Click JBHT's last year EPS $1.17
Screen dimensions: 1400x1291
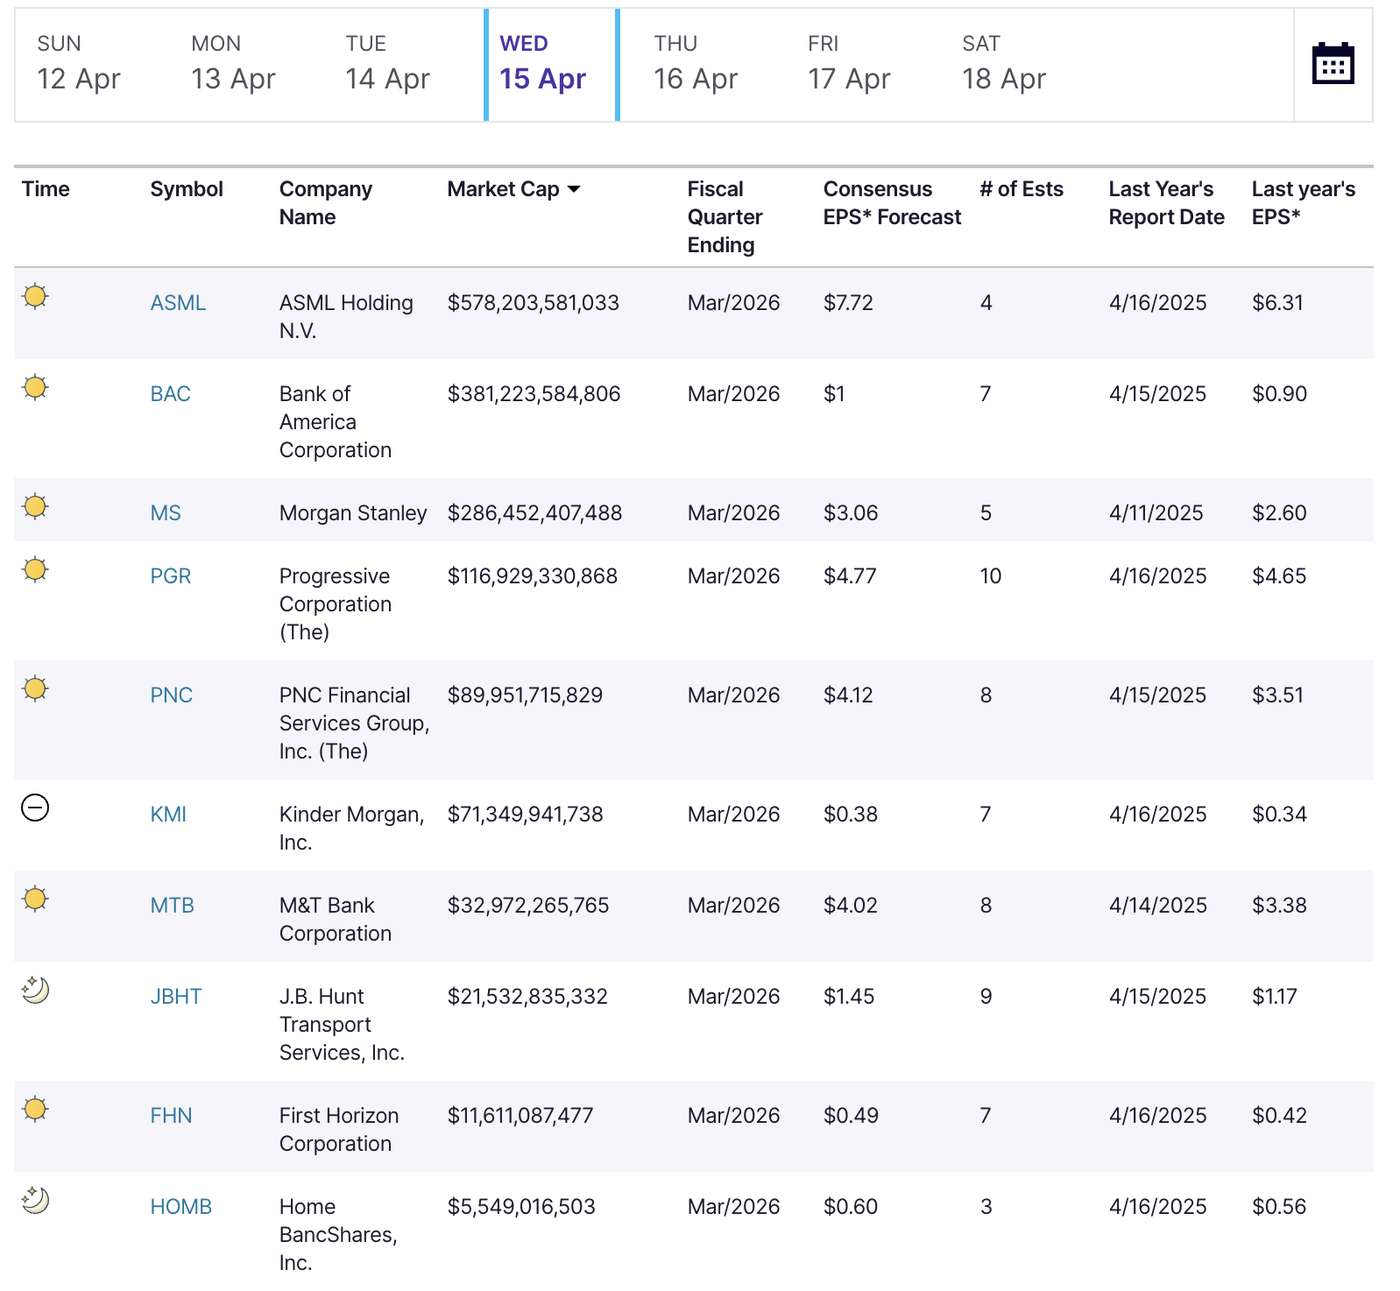pyautogui.click(x=1274, y=996)
